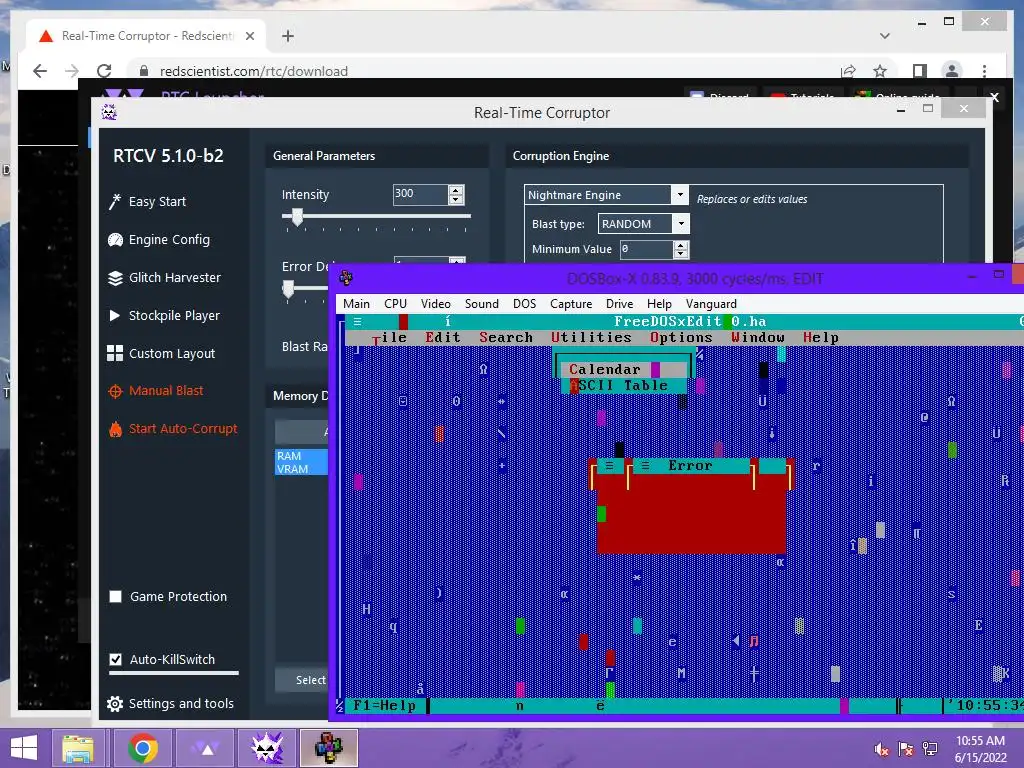Viewport: 1024px width, 768px height.
Task: Click Windows Start button
Action: pos(24,748)
